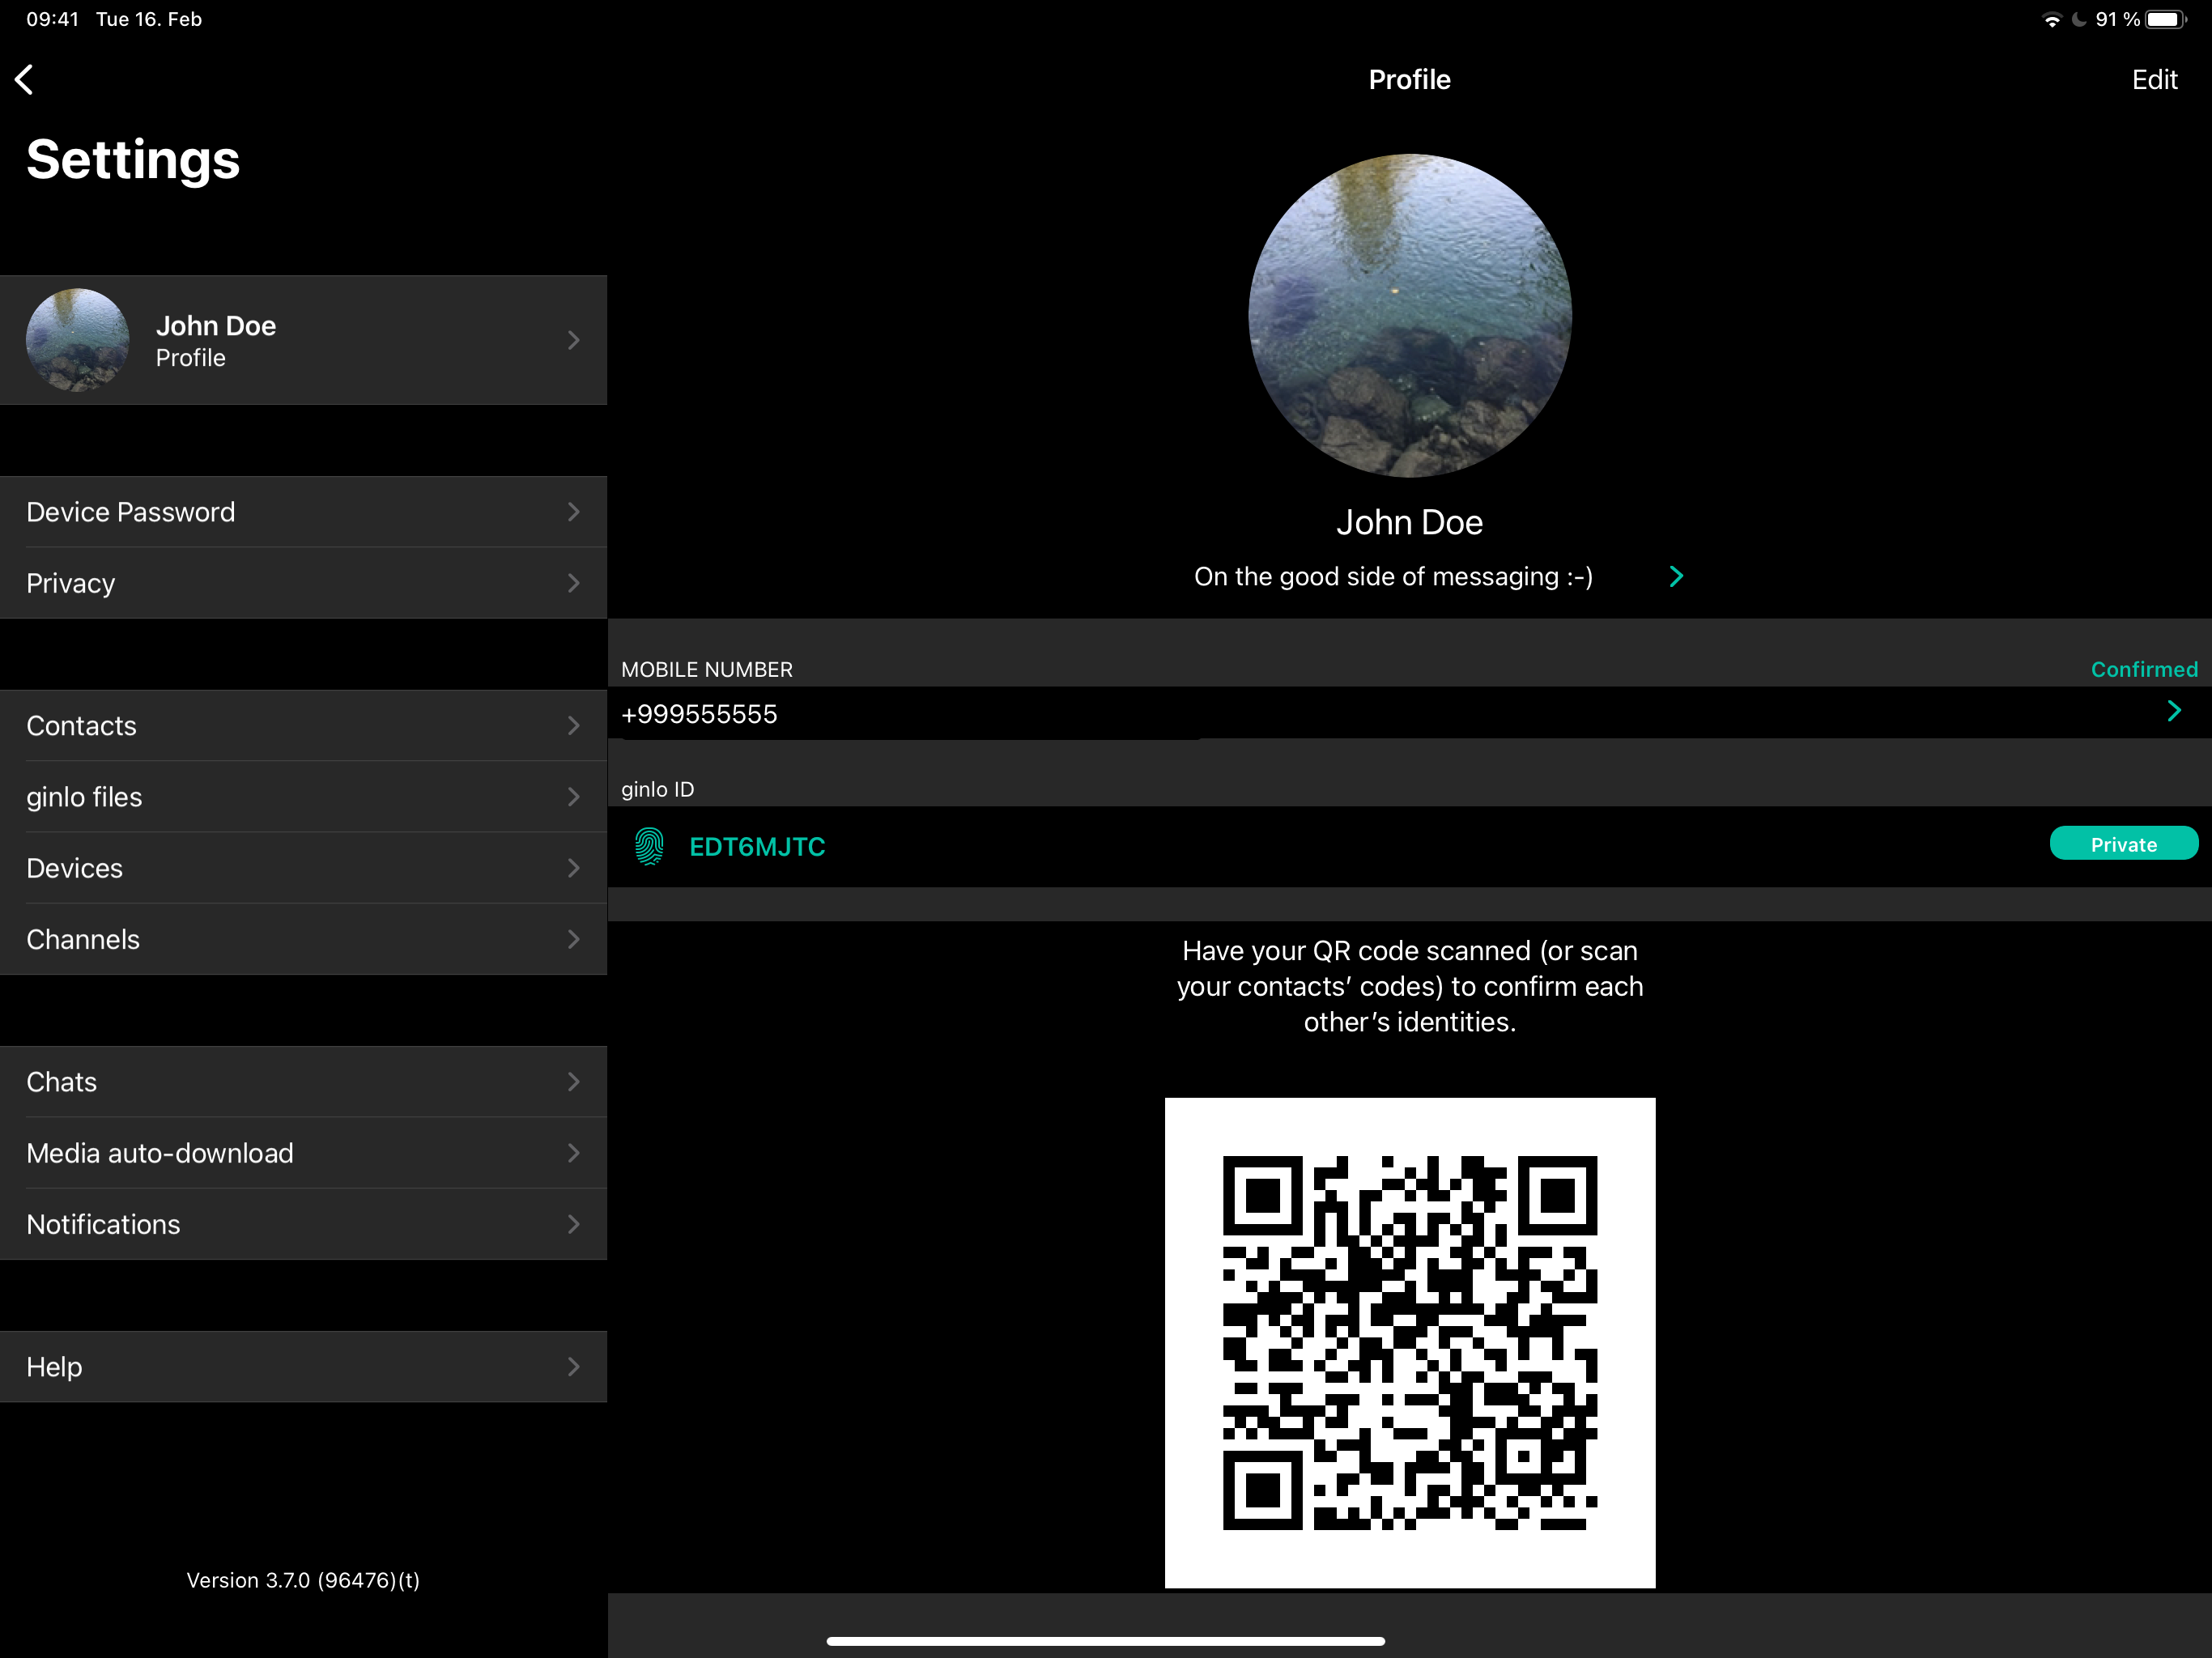
Task: Open the John Doe Profile row
Action: [x=303, y=340]
